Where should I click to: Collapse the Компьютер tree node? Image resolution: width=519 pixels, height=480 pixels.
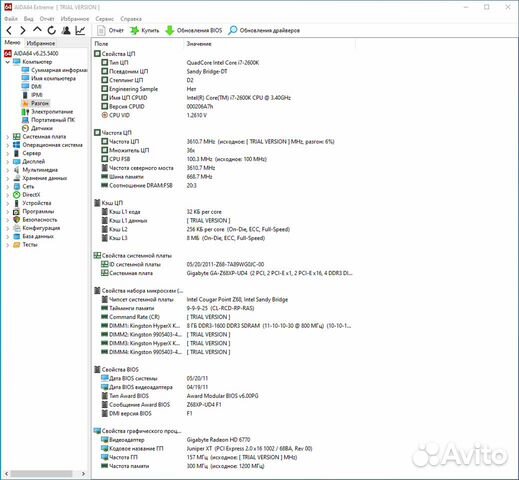[x=7, y=62]
